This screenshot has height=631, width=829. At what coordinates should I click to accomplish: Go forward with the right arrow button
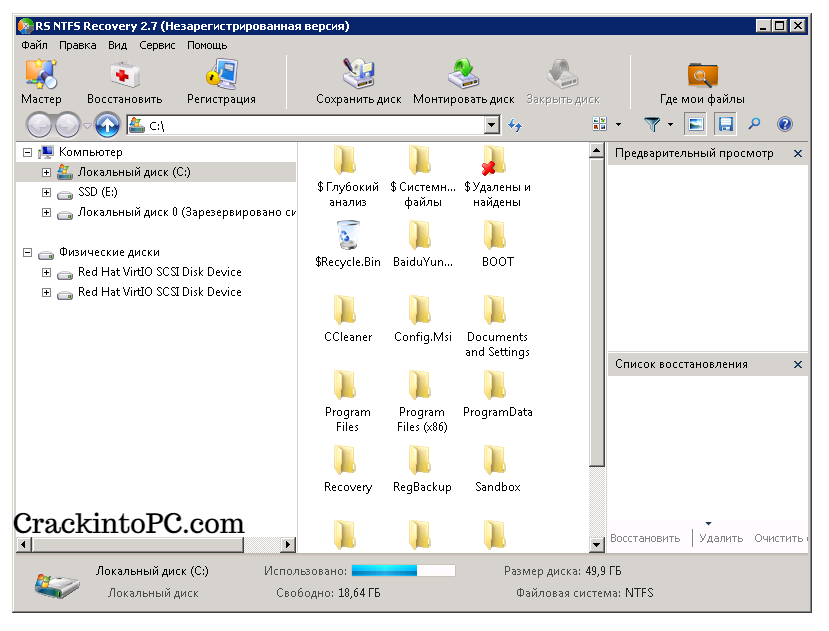pos(67,125)
